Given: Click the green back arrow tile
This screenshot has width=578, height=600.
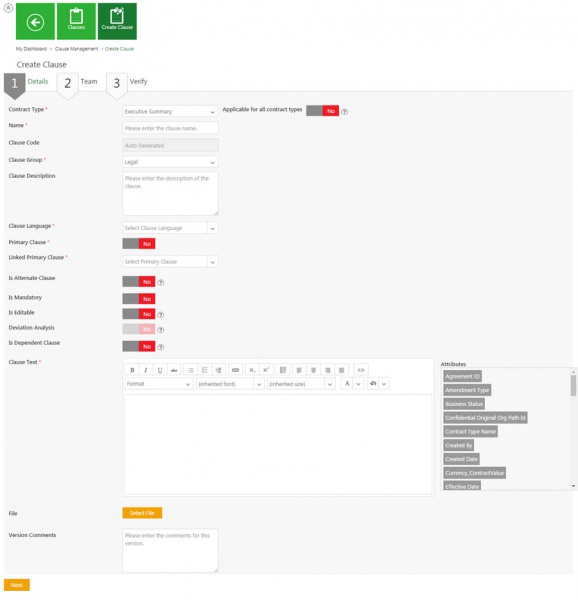Looking at the screenshot, I should pos(35,21).
